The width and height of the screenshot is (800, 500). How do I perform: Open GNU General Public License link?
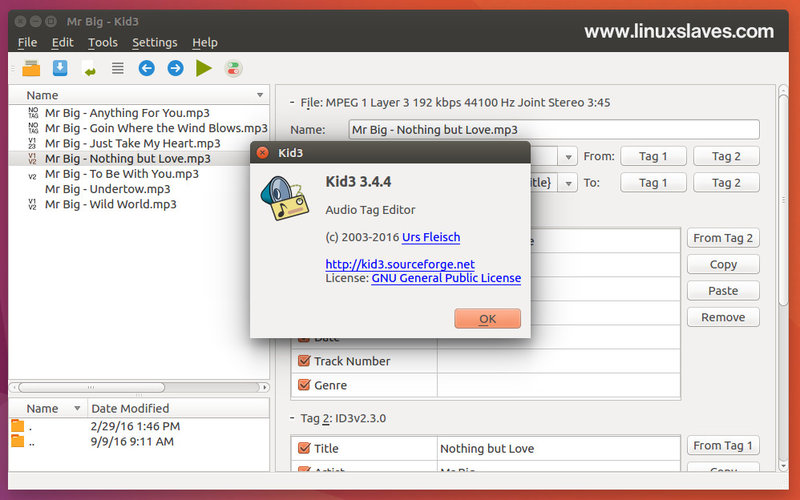click(x=446, y=278)
